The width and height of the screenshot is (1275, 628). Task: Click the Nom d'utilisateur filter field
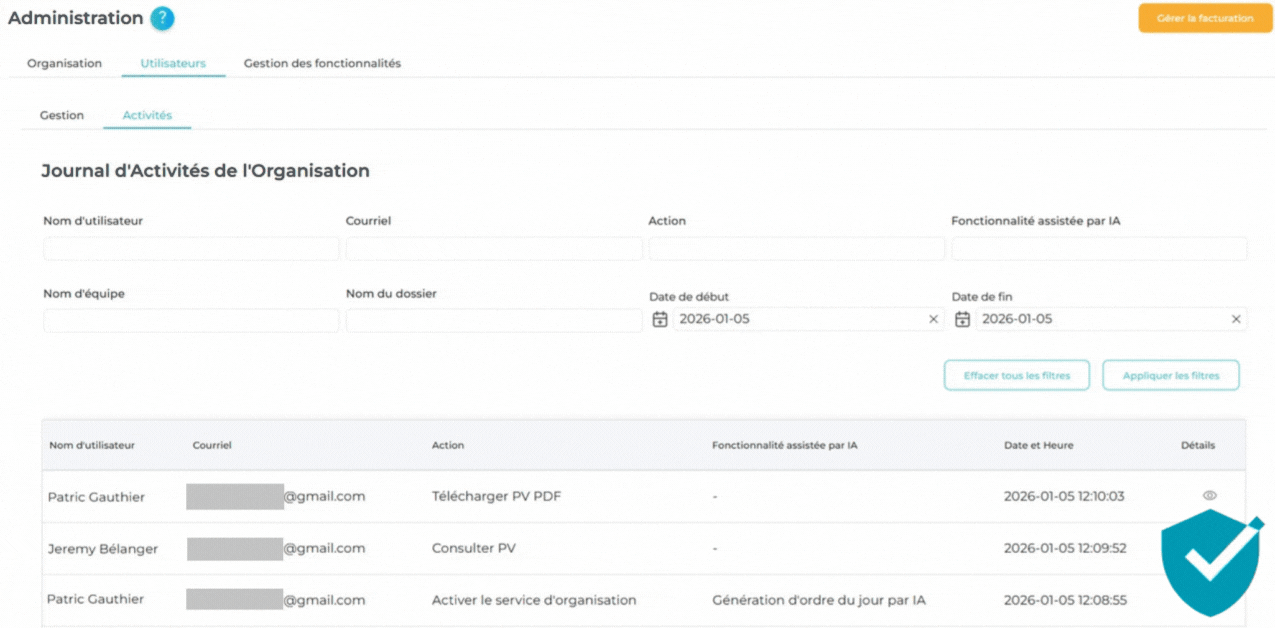[190, 248]
